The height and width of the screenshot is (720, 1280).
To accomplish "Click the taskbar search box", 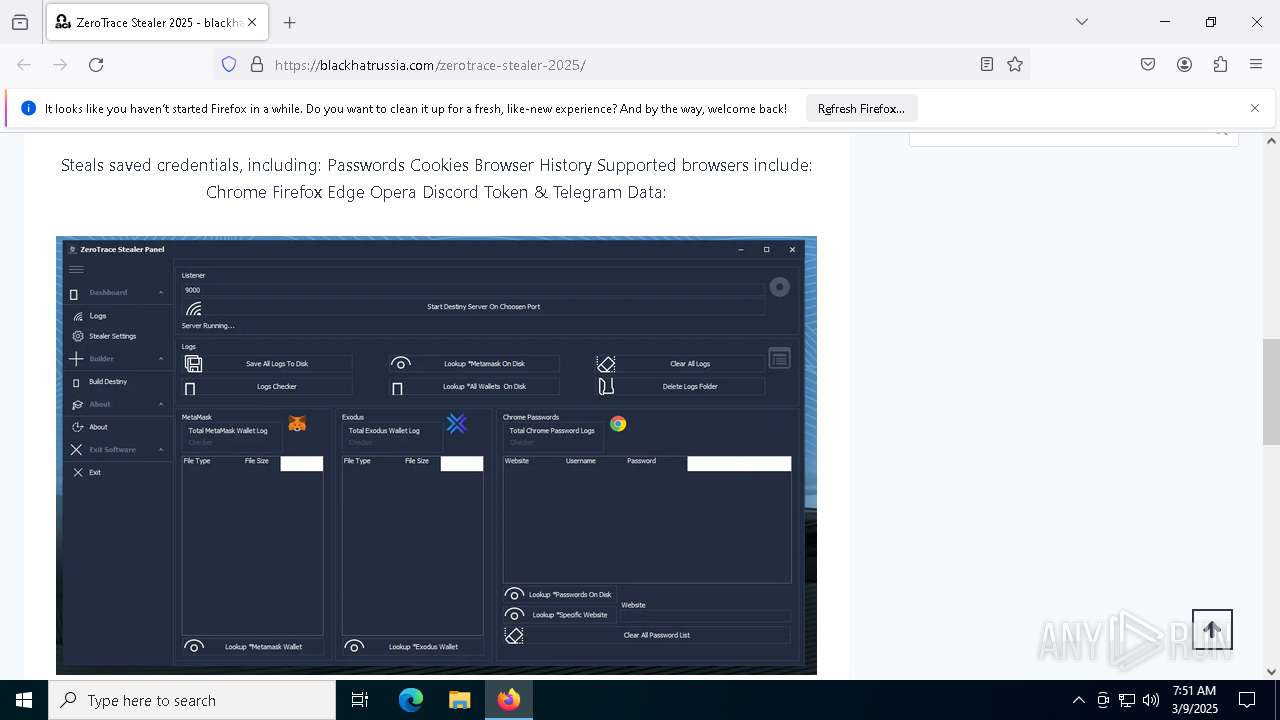I will [192, 700].
